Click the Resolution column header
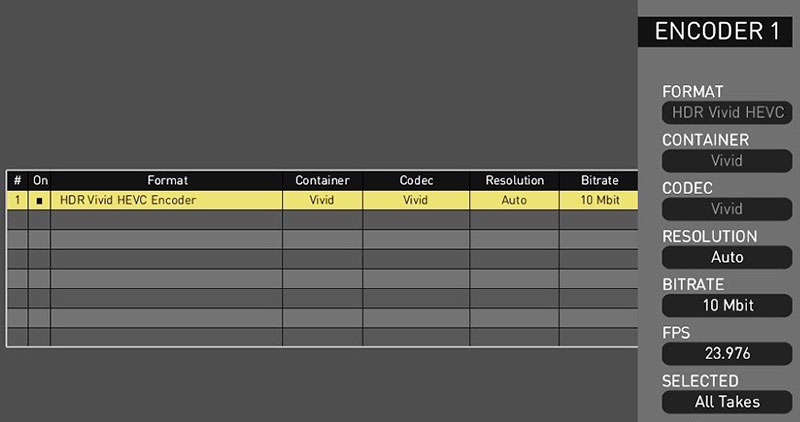The image size is (800, 422). [x=514, y=181]
